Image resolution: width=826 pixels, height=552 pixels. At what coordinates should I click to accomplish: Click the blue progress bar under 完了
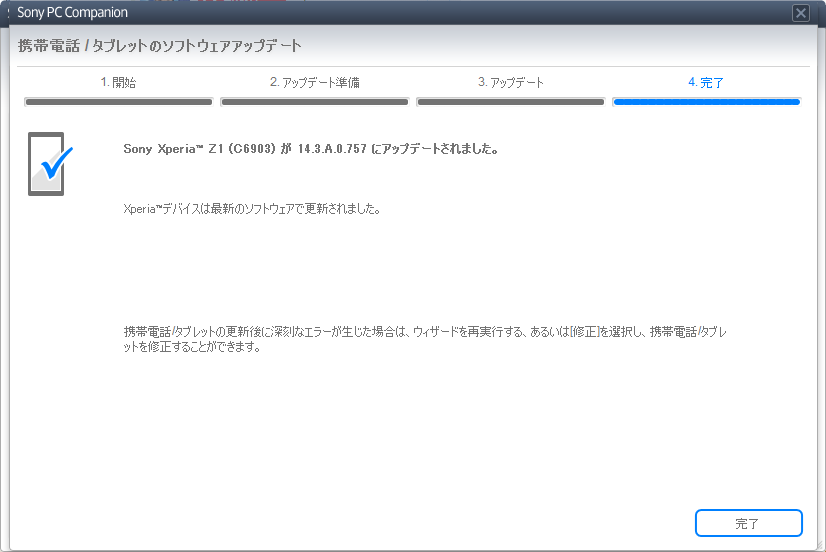point(707,102)
